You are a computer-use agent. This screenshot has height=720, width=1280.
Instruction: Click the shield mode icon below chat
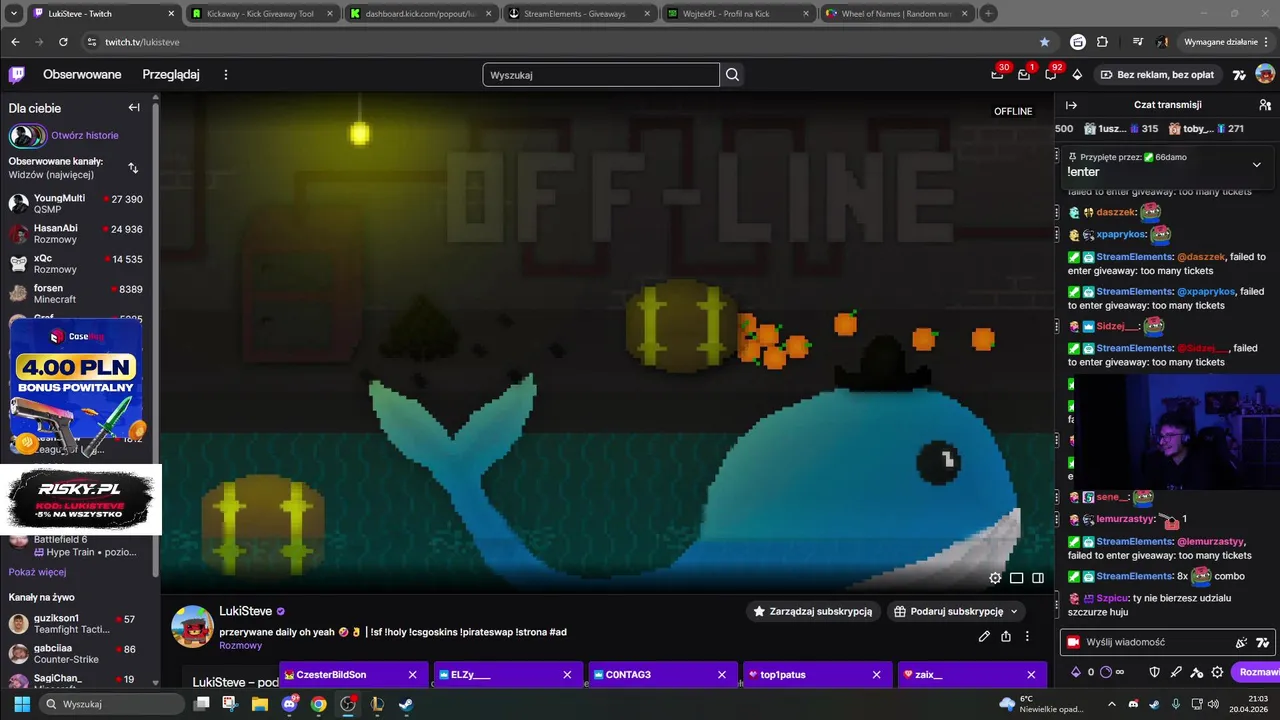tap(1154, 672)
